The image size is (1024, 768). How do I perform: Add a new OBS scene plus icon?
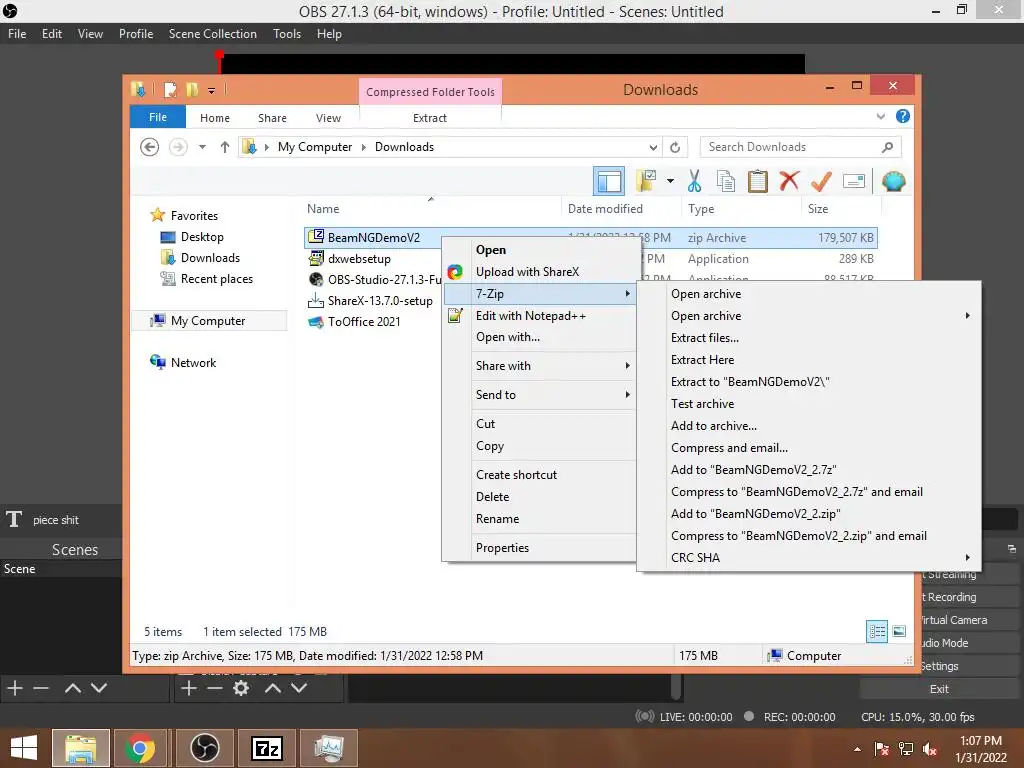pos(15,688)
